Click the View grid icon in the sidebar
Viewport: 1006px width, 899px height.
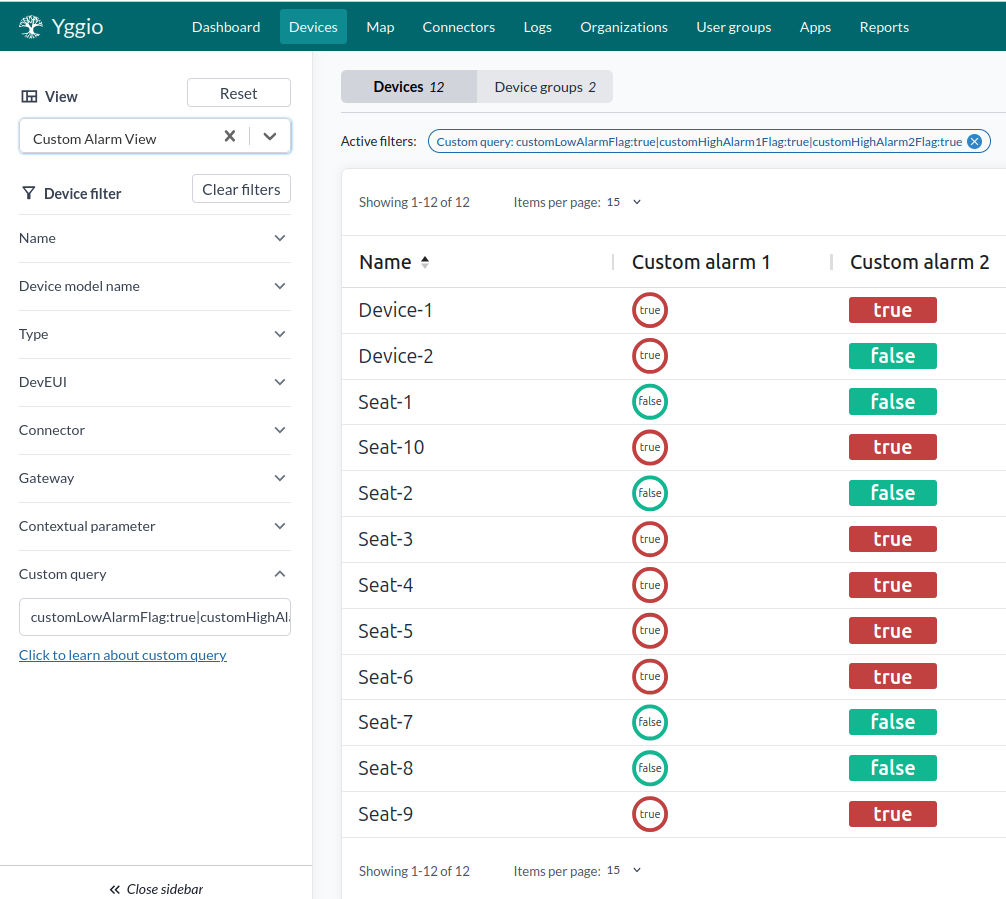click(28, 96)
